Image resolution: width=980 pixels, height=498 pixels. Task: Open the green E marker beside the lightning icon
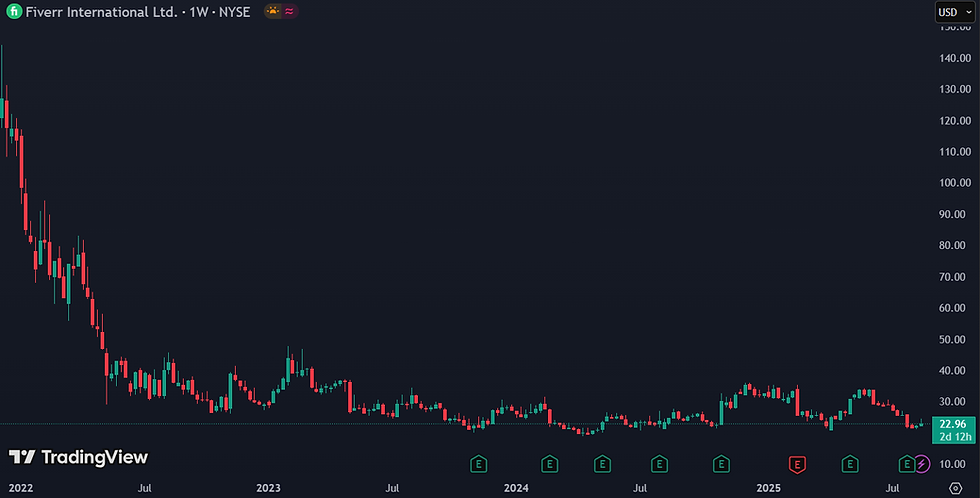click(906, 464)
